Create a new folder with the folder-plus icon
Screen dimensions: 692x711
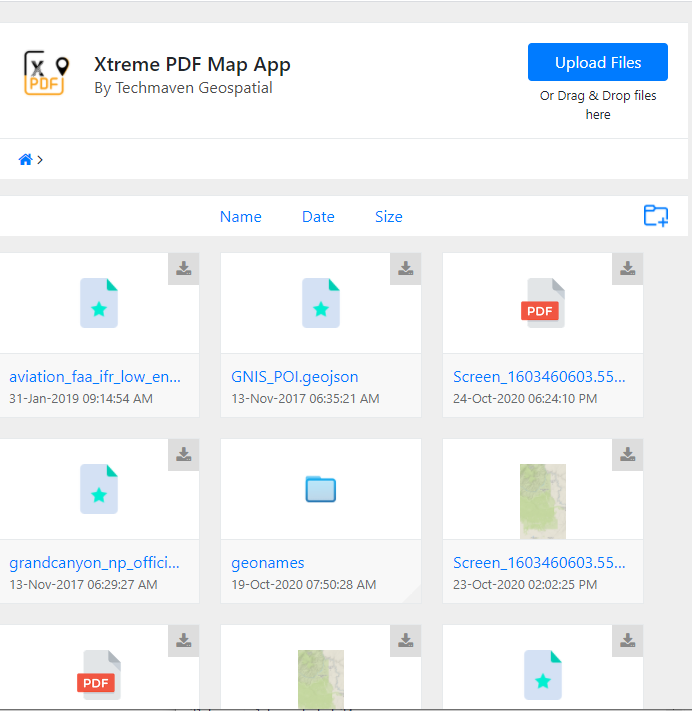655,216
